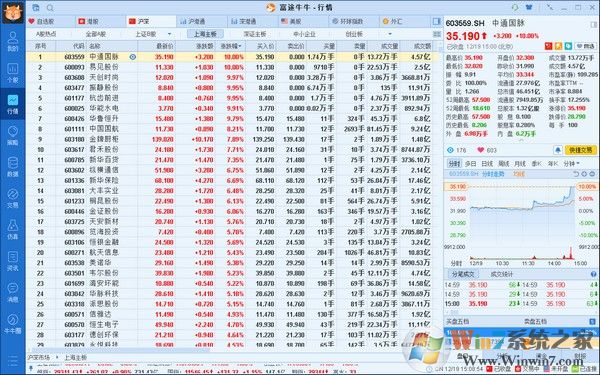Image resolution: width=600 pixels, height=375 pixels.
Task: Click the red icon in stock detail header
Action: 548,46
